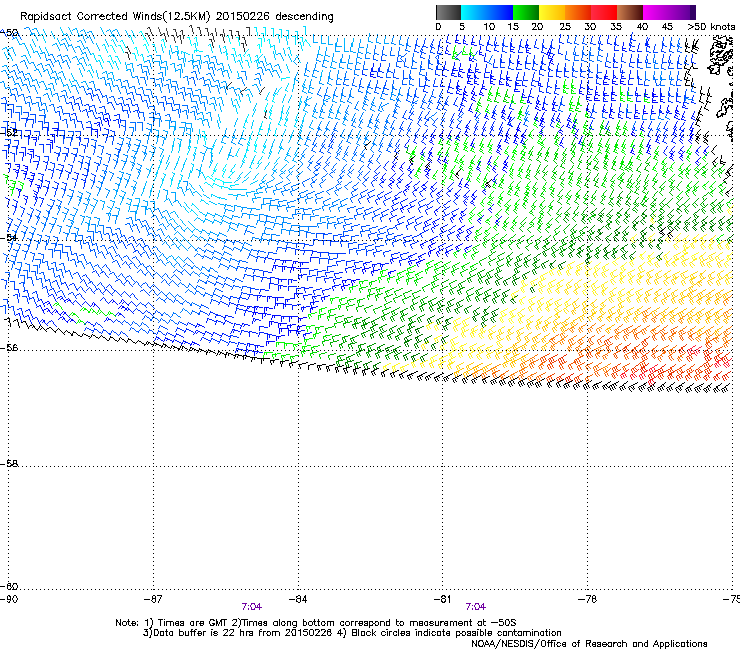Click the brown 35–40 knots color segment

[x=630, y=12]
